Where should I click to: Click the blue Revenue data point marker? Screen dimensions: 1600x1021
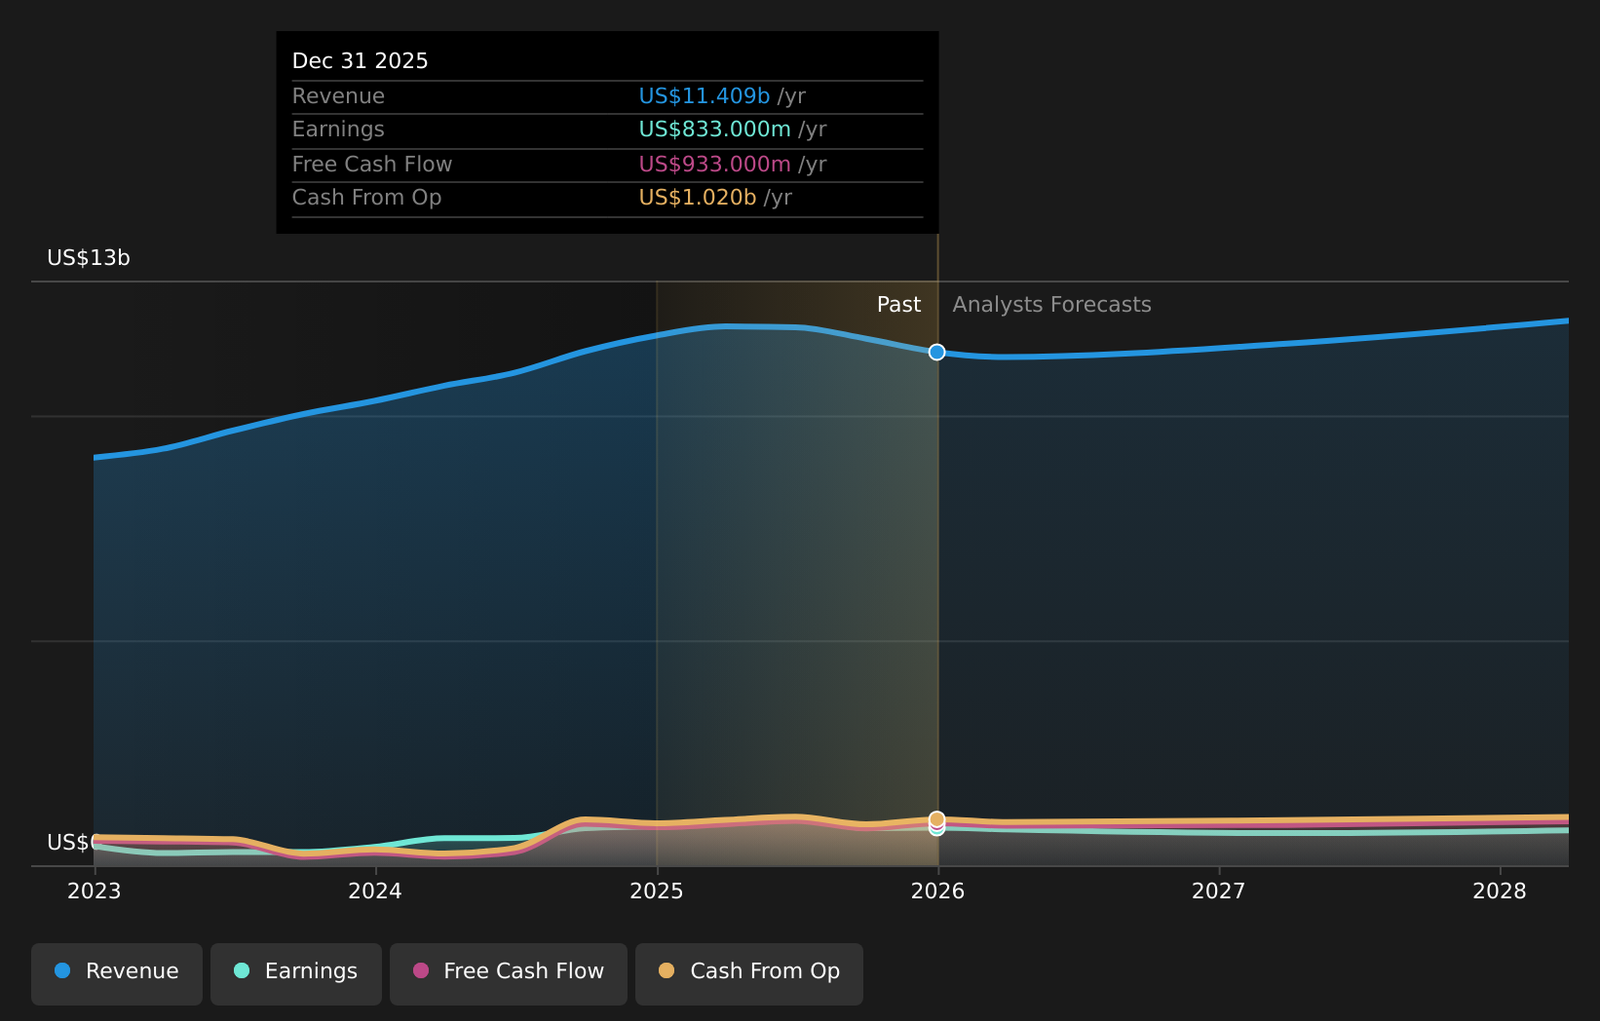tap(937, 352)
